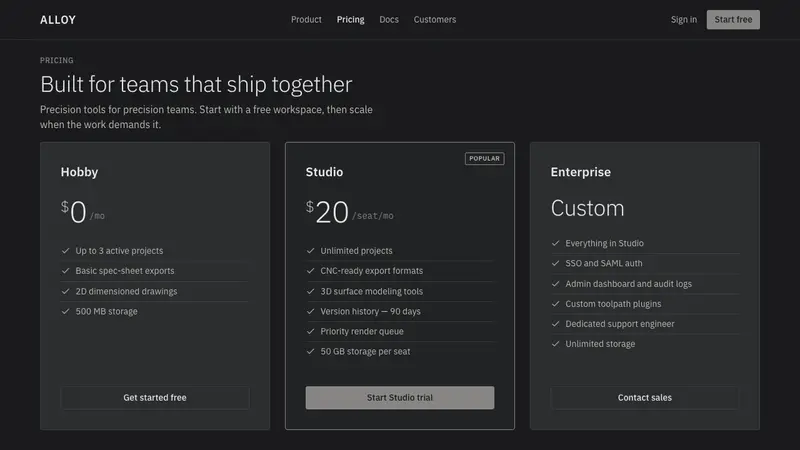The image size is (800, 450).
Task: Click the text 50 GB storage per seat
Action: [x=365, y=352]
